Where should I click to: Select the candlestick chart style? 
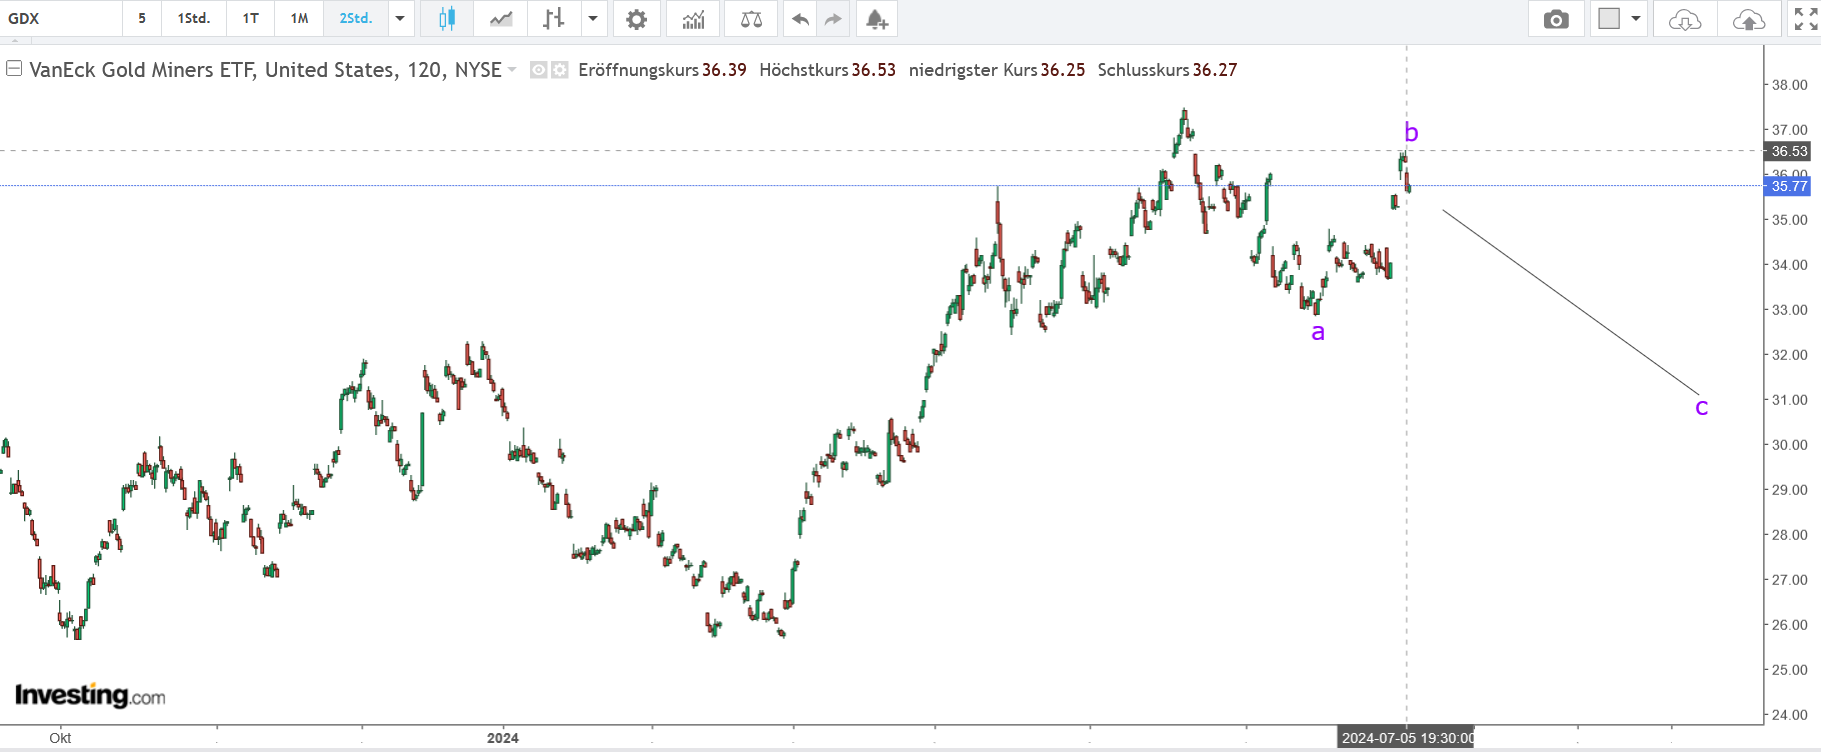click(x=446, y=19)
